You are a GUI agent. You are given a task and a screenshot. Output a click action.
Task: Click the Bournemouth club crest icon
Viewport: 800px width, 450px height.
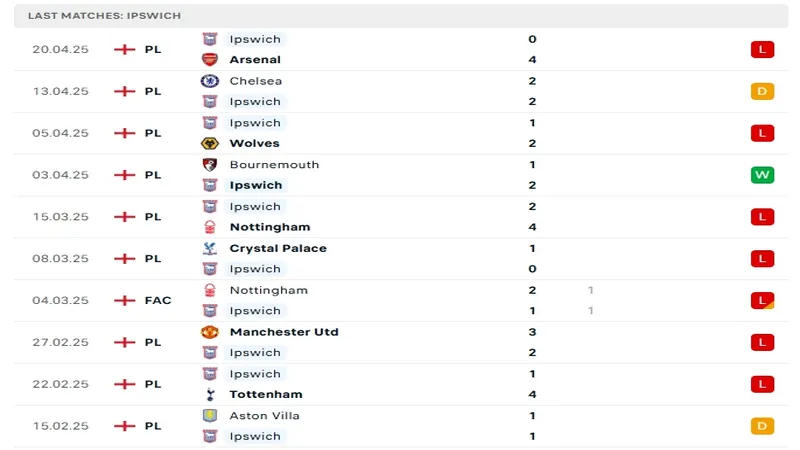[210, 165]
